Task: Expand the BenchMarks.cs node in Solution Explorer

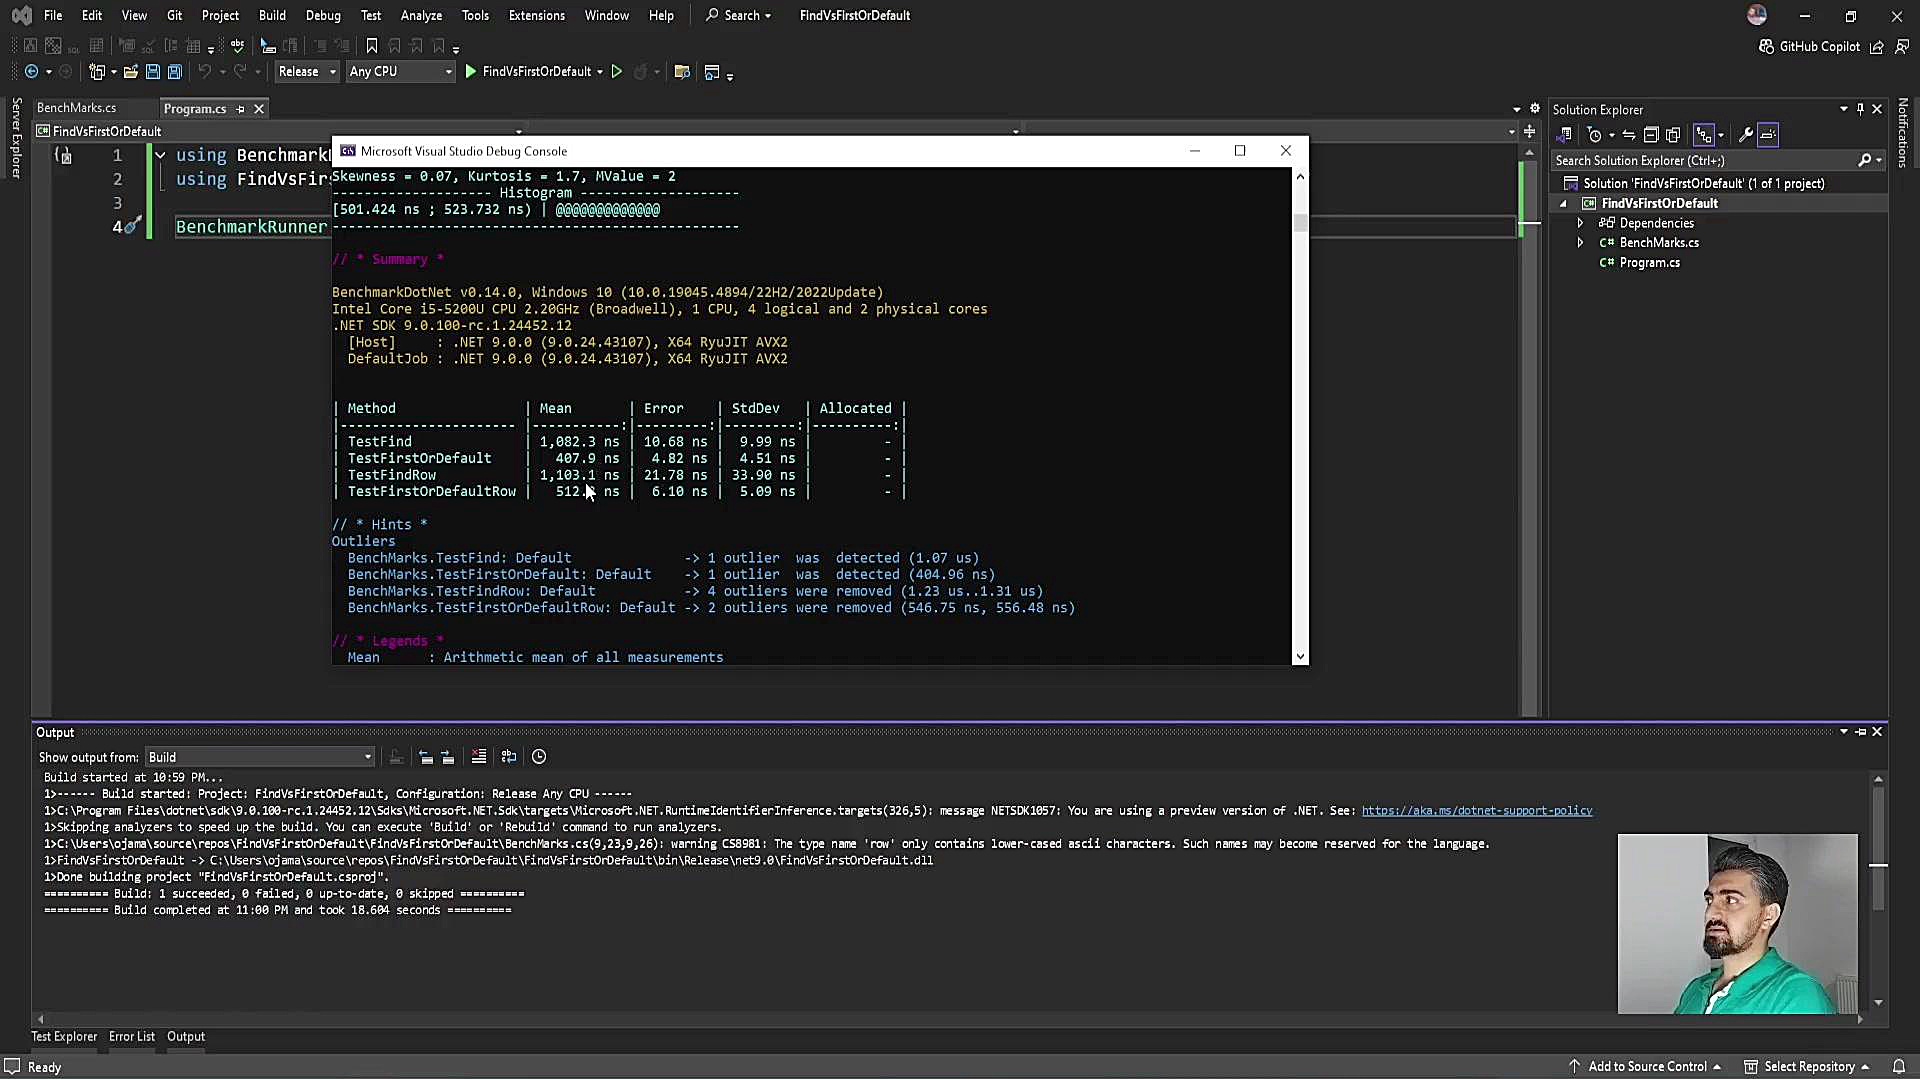Action: 1580,243
